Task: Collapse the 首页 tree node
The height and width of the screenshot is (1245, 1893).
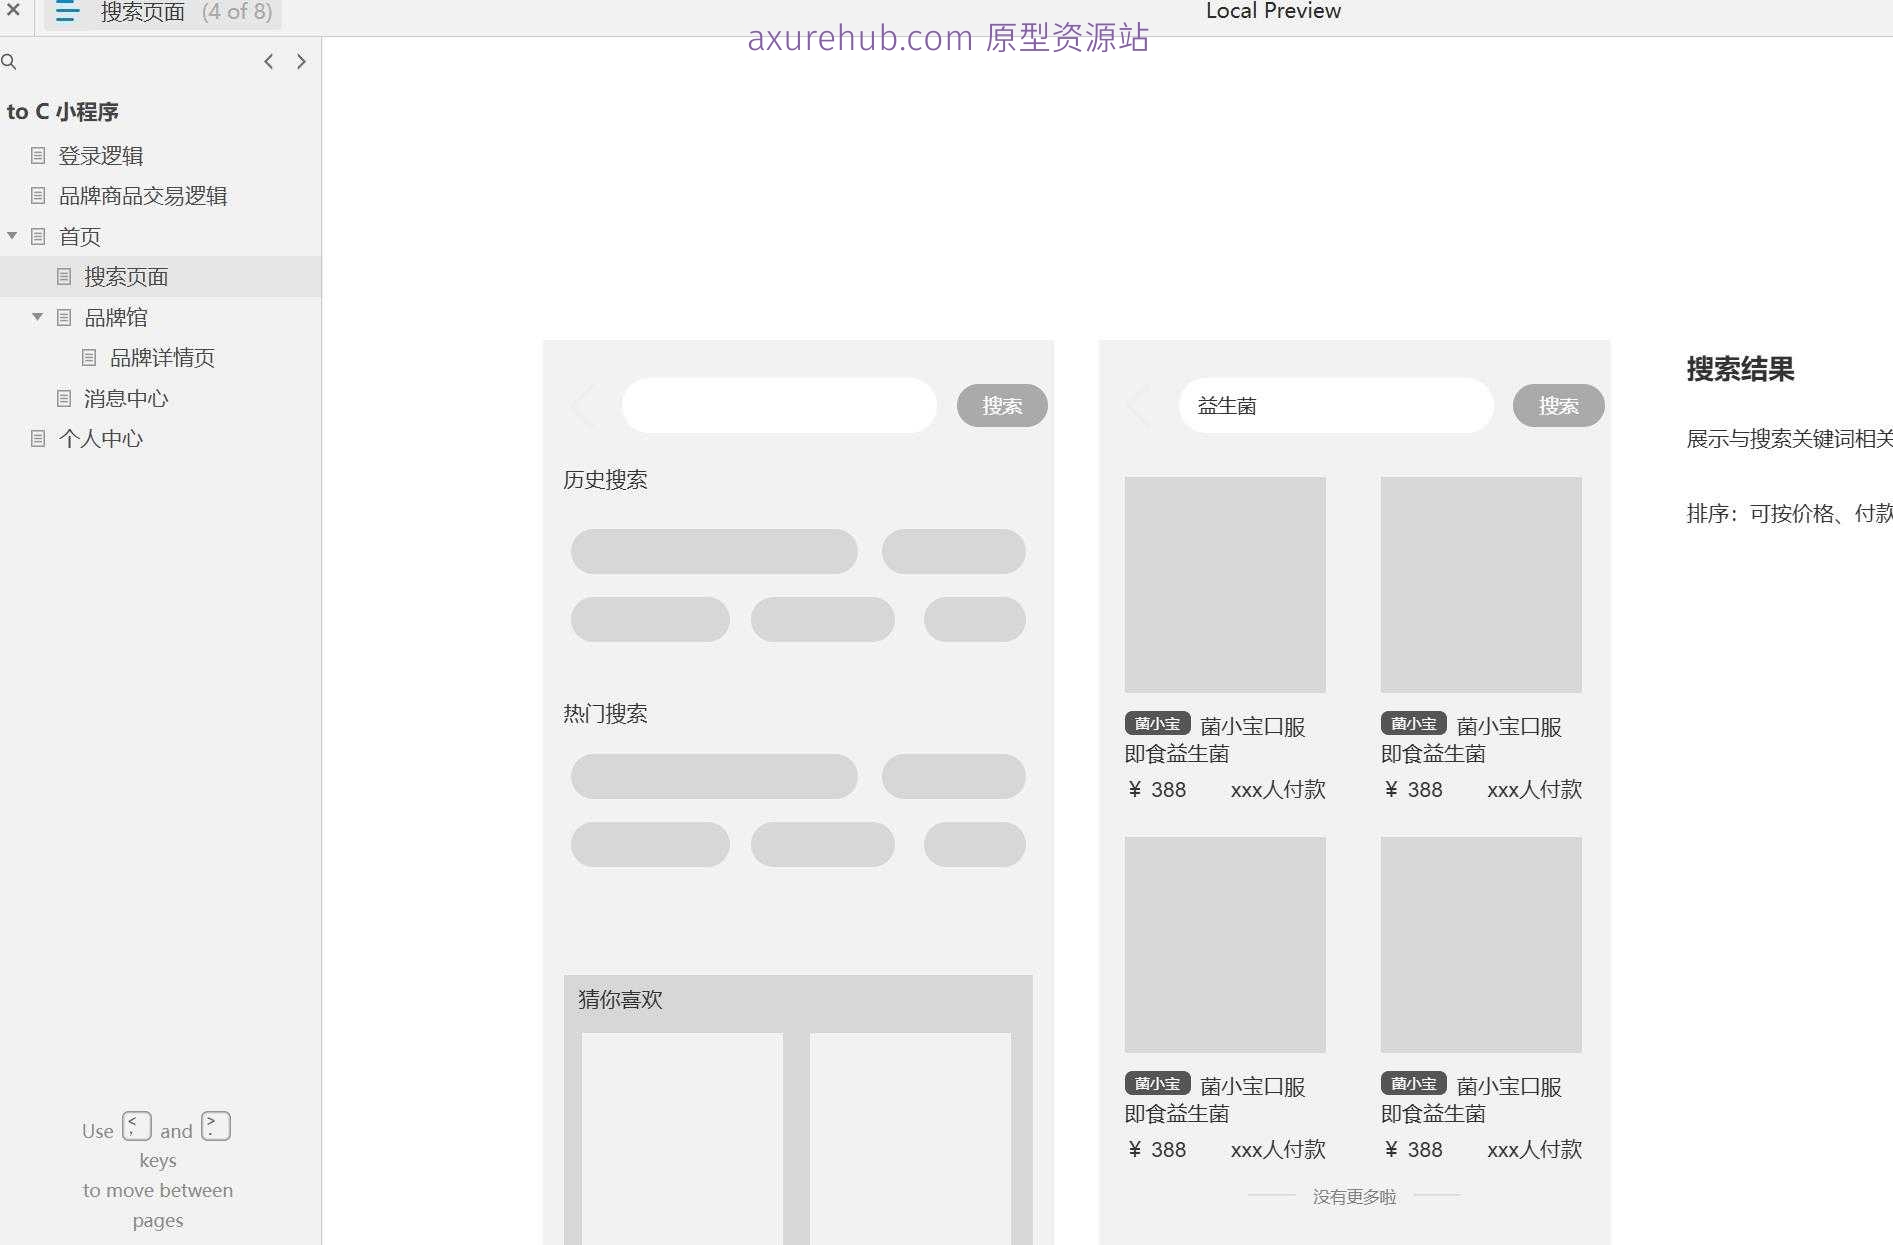Action: (12, 236)
